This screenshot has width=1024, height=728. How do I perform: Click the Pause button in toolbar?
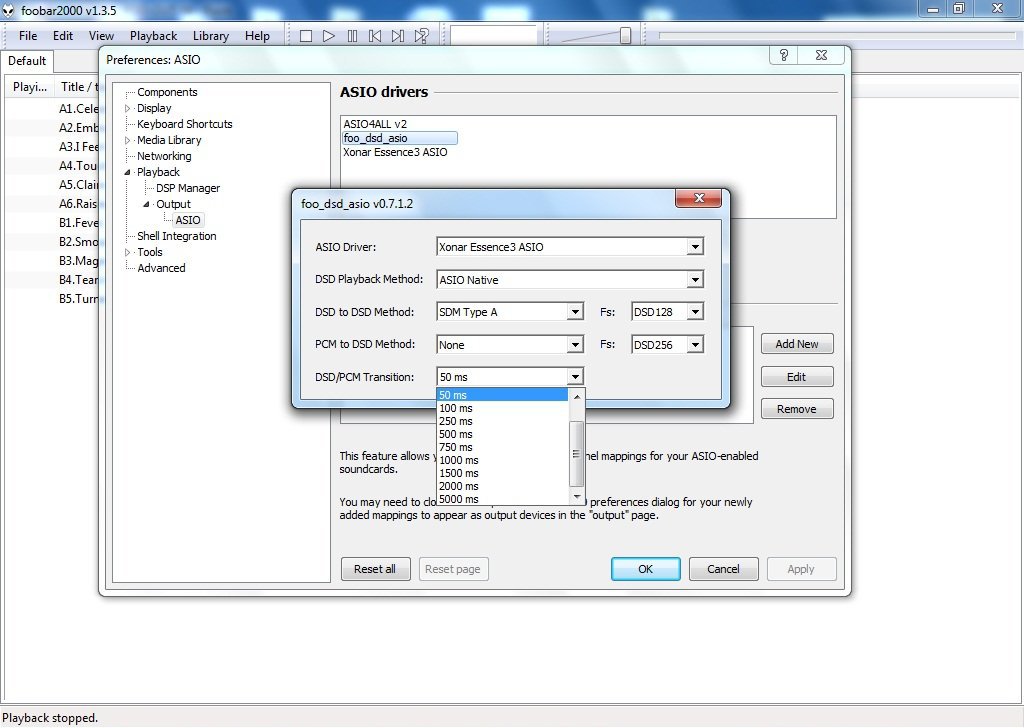352,36
